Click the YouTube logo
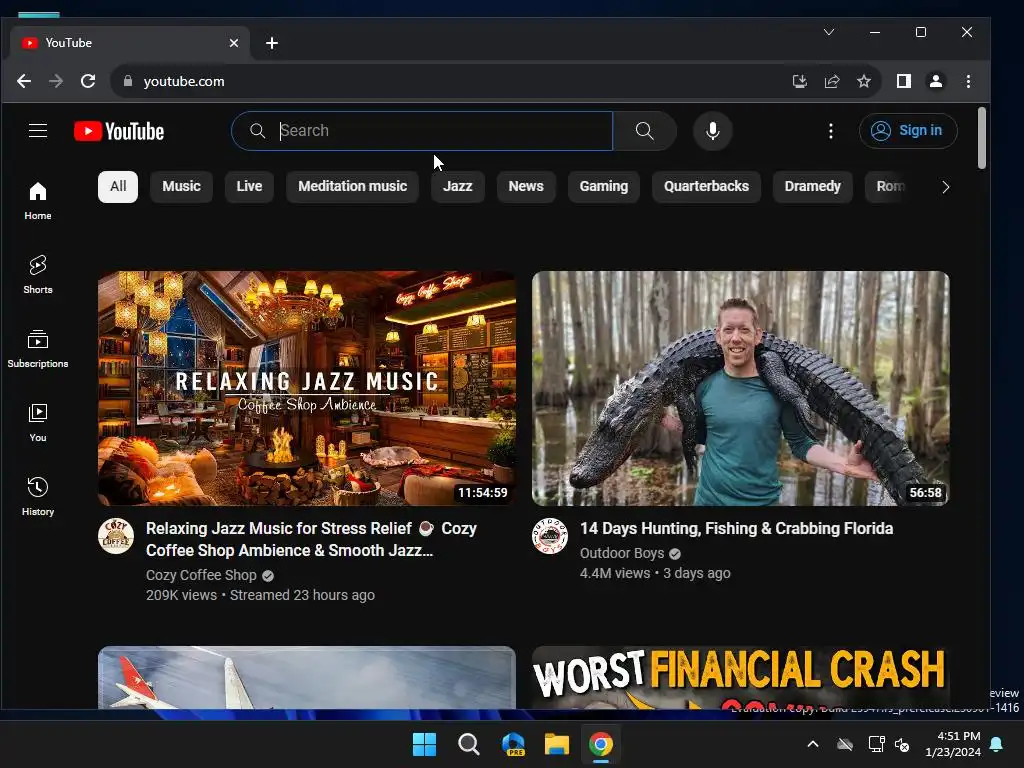This screenshot has width=1024, height=768. pos(119,131)
